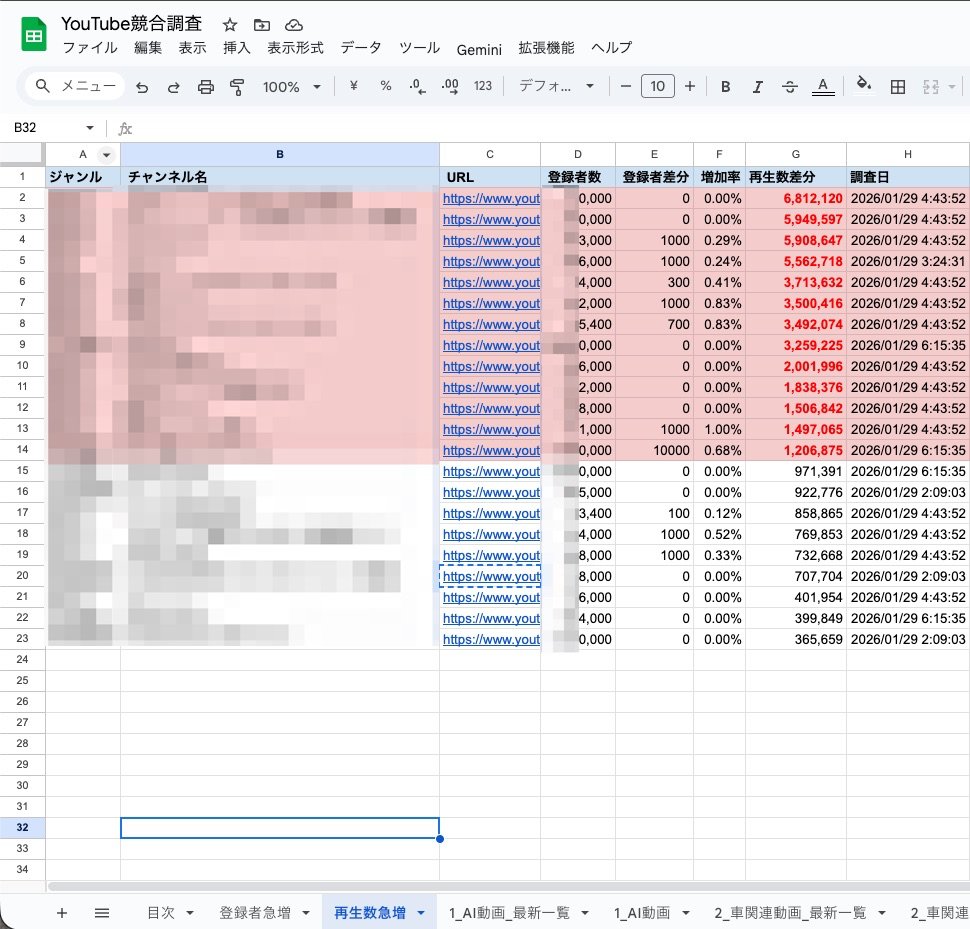
Task: Open the Borders icon
Action: (x=897, y=87)
